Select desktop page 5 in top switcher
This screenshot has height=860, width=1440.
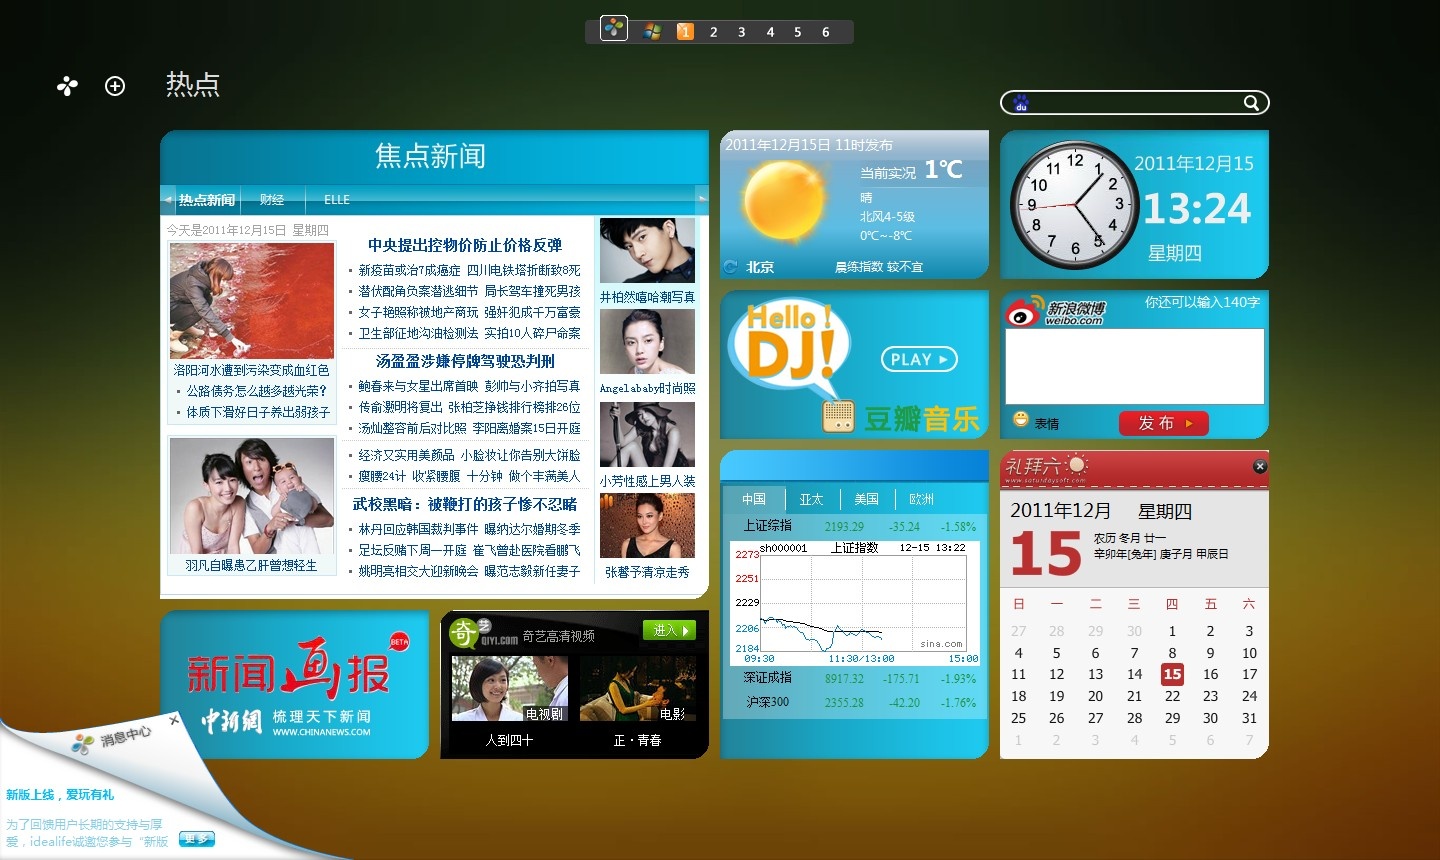click(797, 32)
